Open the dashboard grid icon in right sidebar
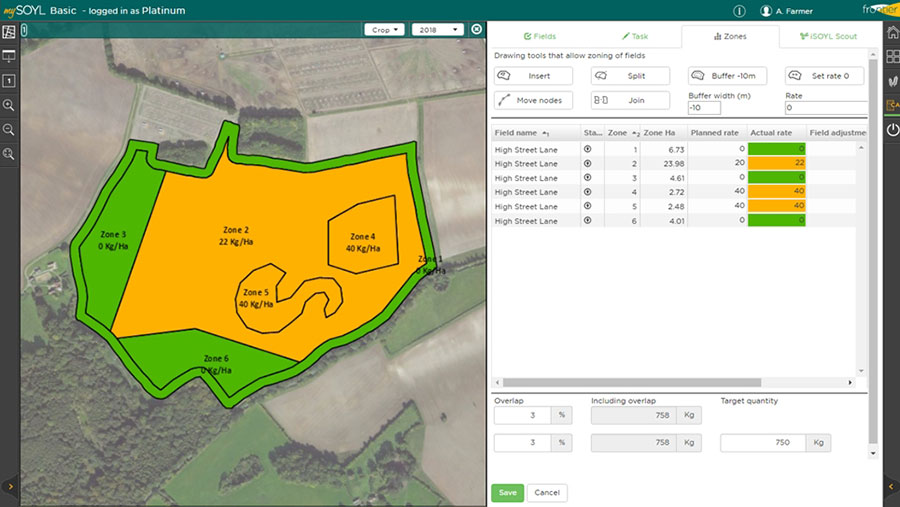This screenshot has height=507, width=900. pos(891,56)
